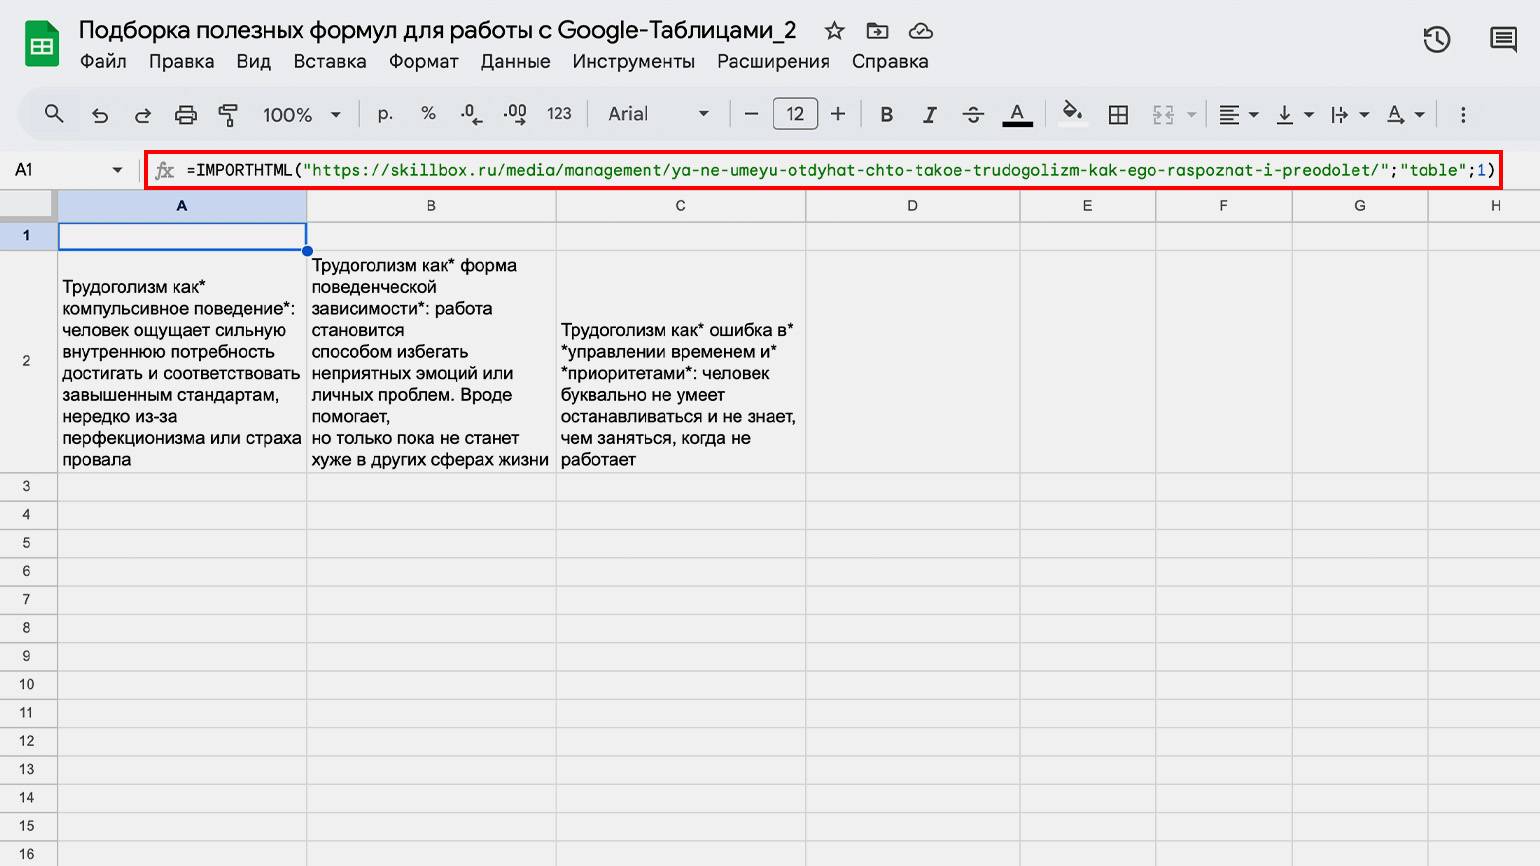
Task: Open the Формат menu
Action: [423, 61]
